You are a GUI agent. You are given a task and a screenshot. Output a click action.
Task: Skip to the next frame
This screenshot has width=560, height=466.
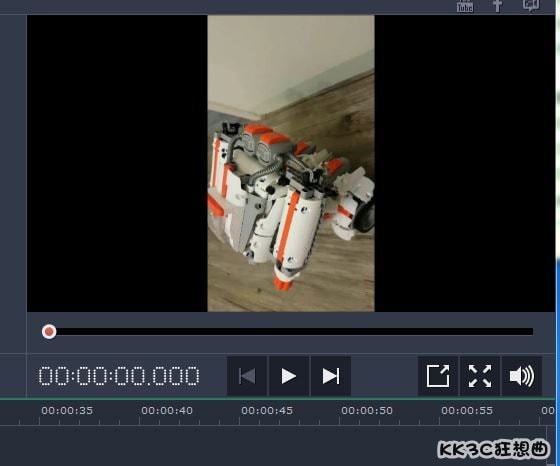tap(331, 376)
